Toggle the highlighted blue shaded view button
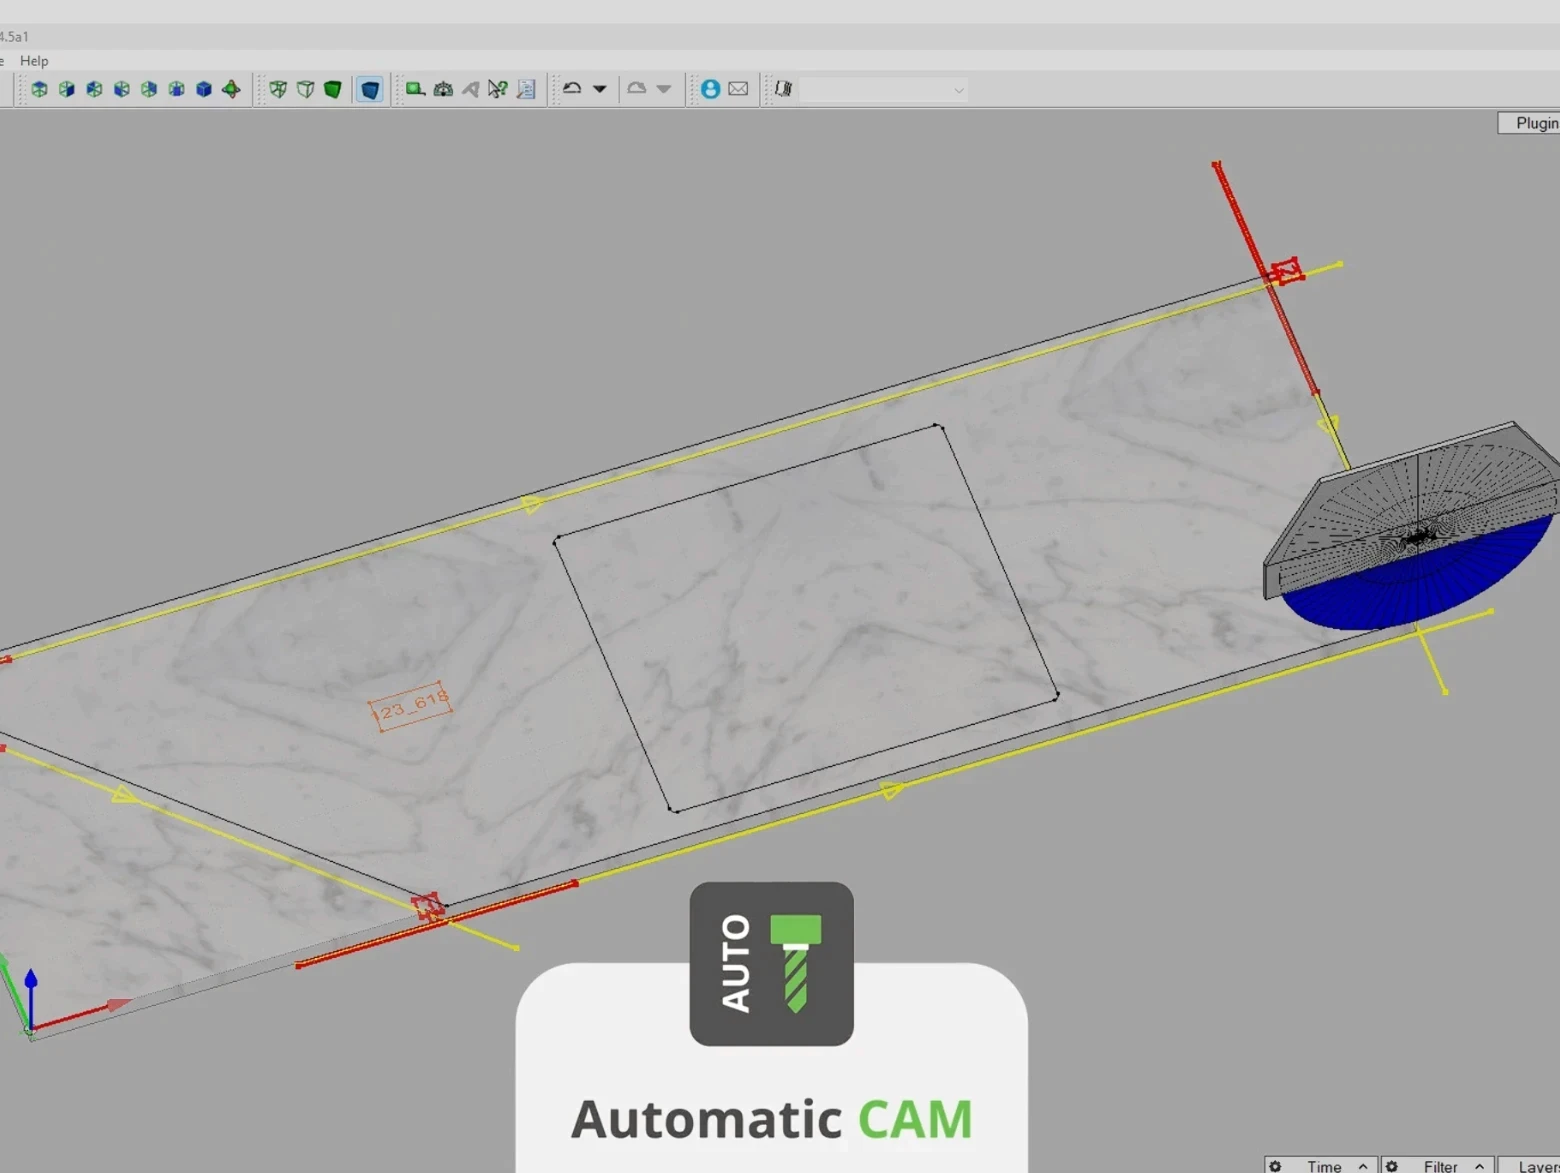The height and width of the screenshot is (1173, 1560). pyautogui.click(x=370, y=89)
